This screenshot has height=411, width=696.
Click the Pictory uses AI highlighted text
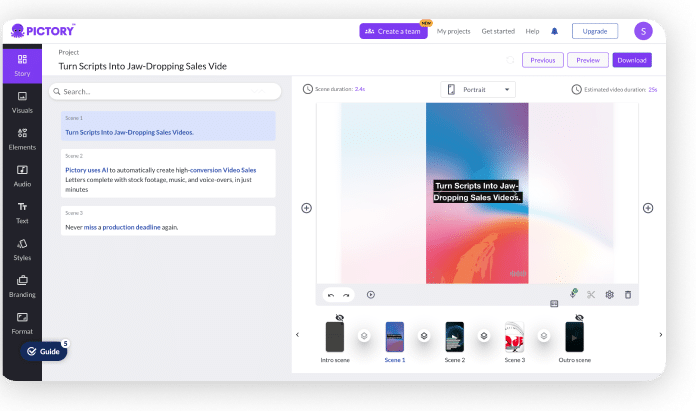[x=87, y=170]
